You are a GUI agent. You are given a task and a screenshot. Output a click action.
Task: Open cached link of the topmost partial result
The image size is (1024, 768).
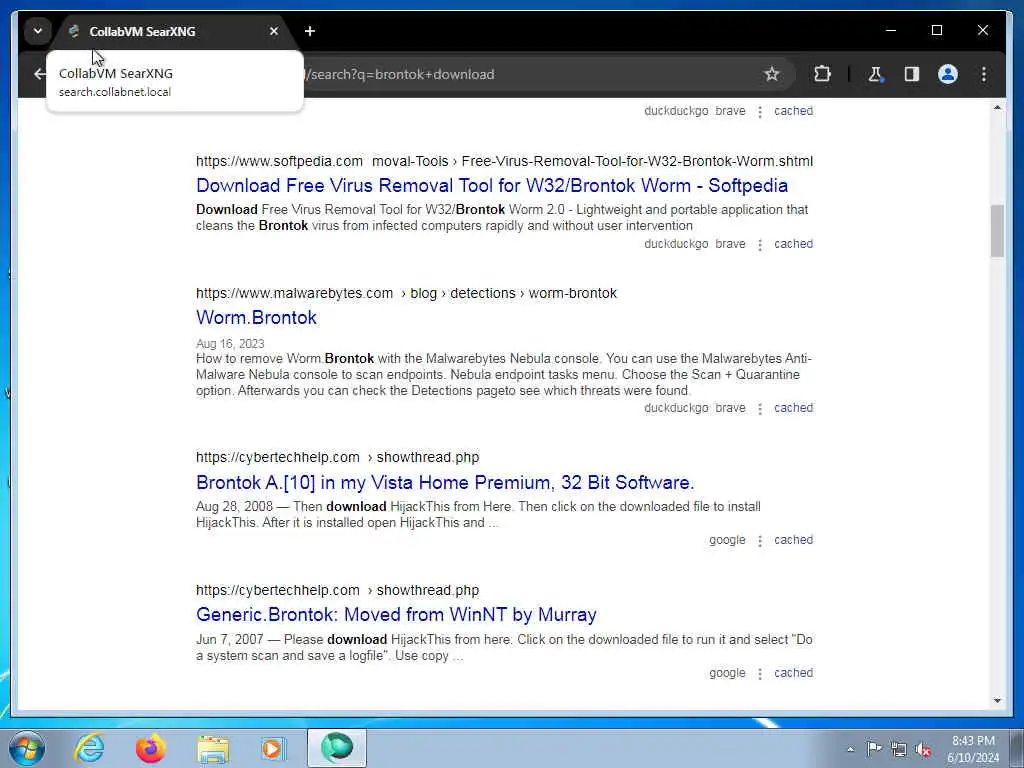click(x=793, y=111)
